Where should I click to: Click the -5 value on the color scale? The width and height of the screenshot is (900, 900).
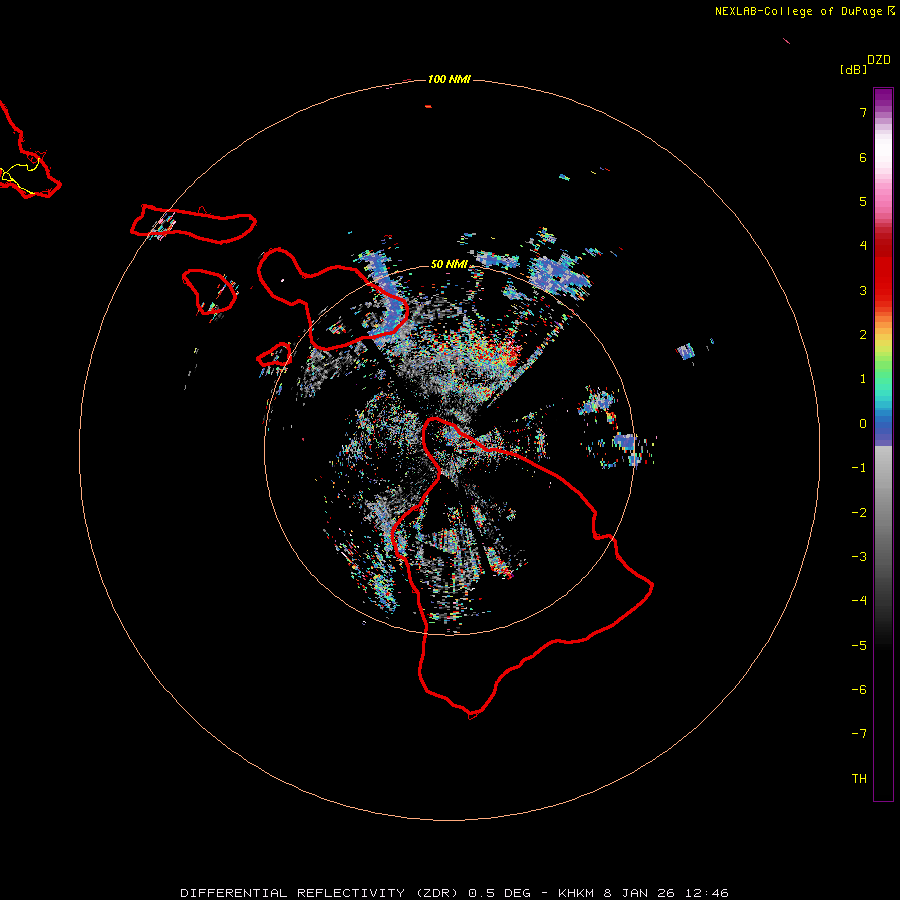pyautogui.click(x=859, y=646)
